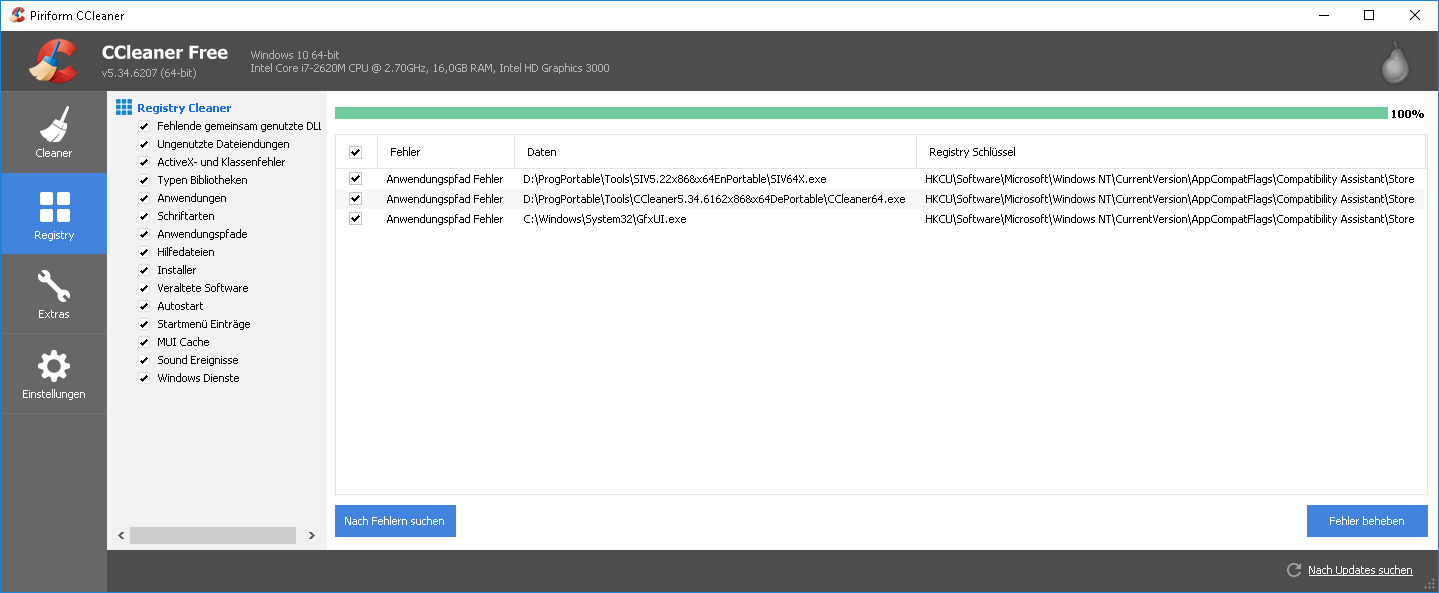Click Nach Fehlern suchen button
Screen dimensions: 1439x593
pos(395,521)
